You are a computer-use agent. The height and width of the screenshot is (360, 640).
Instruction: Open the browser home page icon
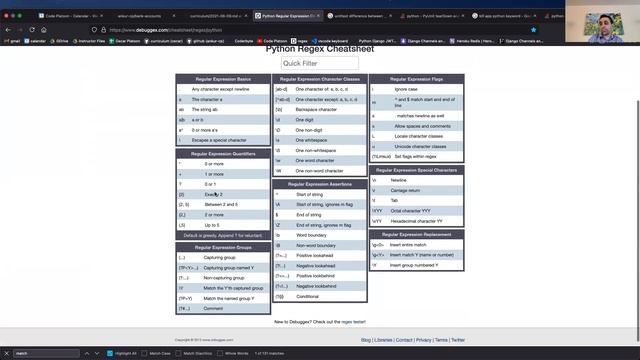tap(44, 30)
